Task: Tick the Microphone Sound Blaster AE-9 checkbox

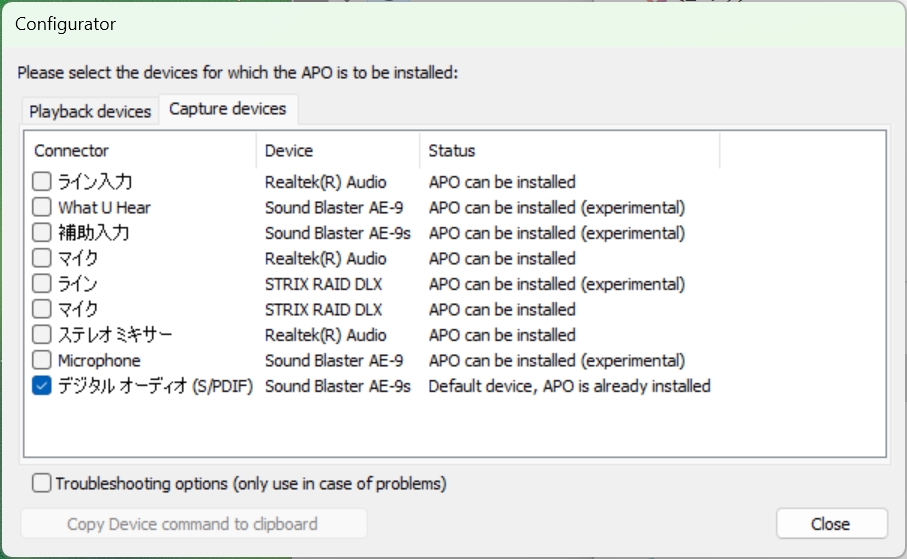Action: [x=41, y=361]
